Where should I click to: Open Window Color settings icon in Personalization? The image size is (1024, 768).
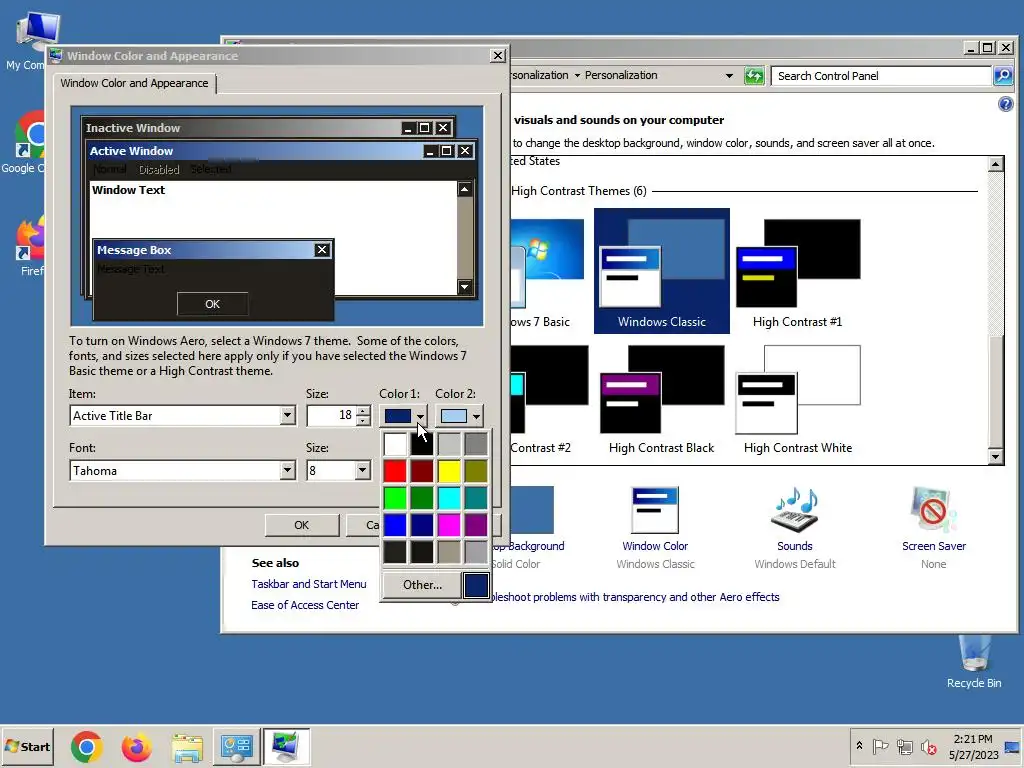click(x=655, y=511)
